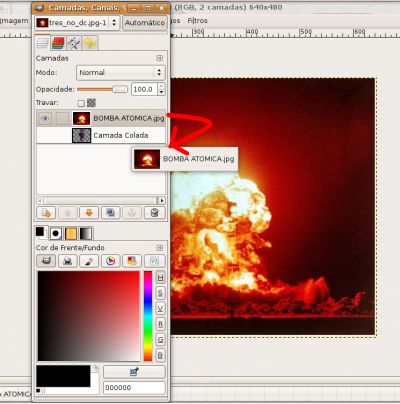Image resolution: width=400 pixels, height=404 pixels.
Task: Decrease opacity with the stepper down arrow
Action: coord(161,93)
